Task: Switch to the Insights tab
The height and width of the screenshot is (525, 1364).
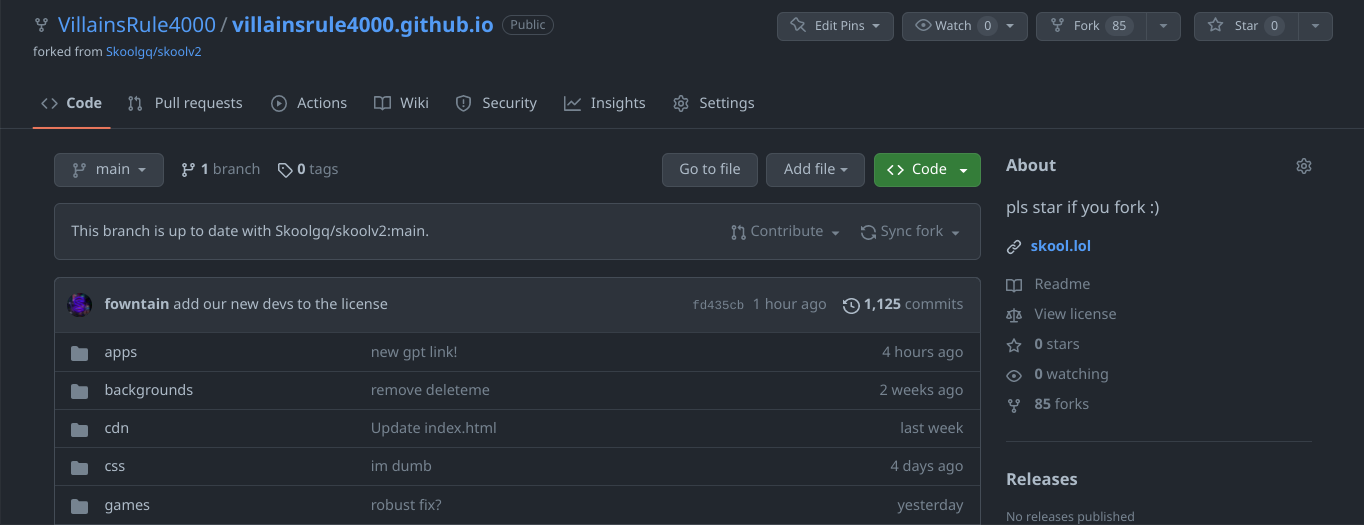Action: click(x=604, y=103)
